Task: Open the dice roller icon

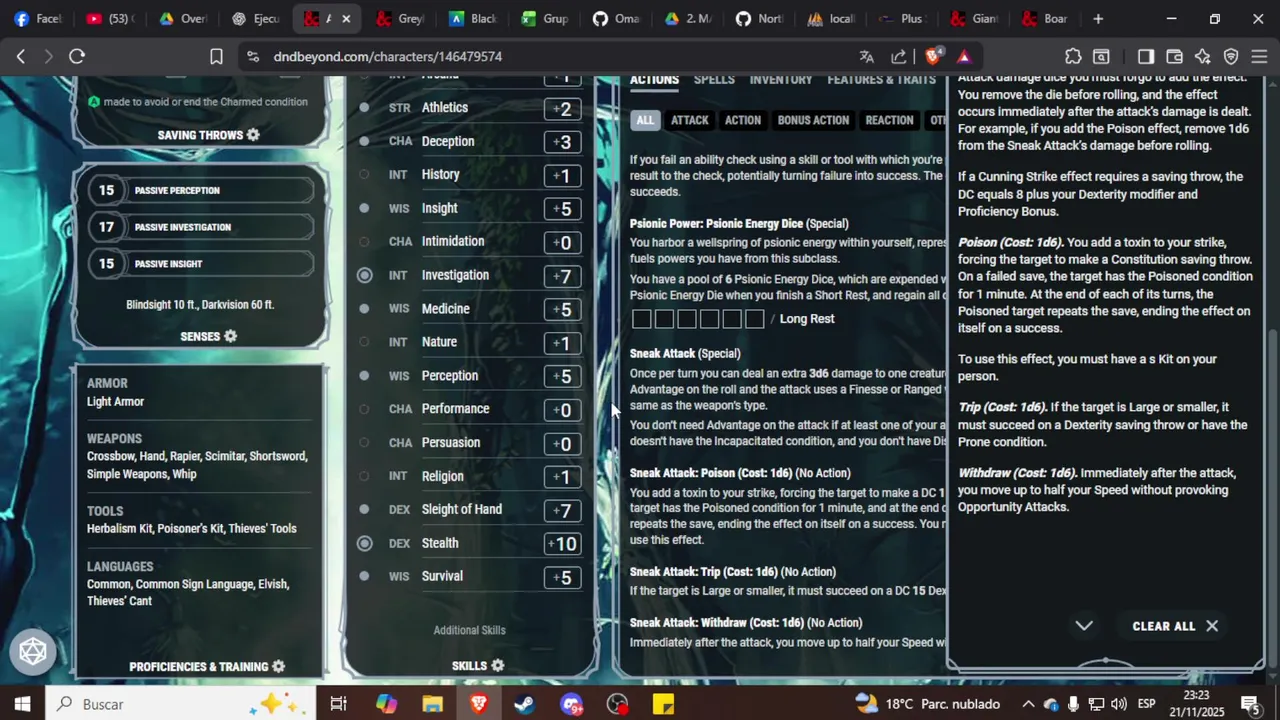Action: pos(33,652)
